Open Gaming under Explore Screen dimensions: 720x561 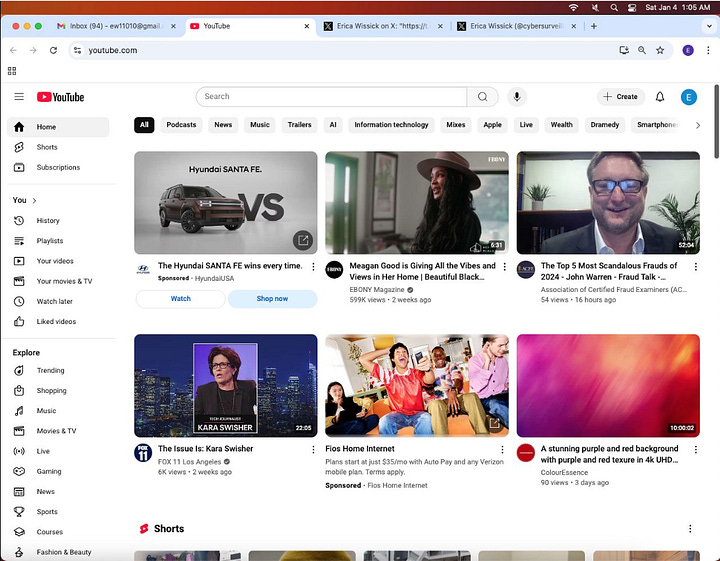58,471
